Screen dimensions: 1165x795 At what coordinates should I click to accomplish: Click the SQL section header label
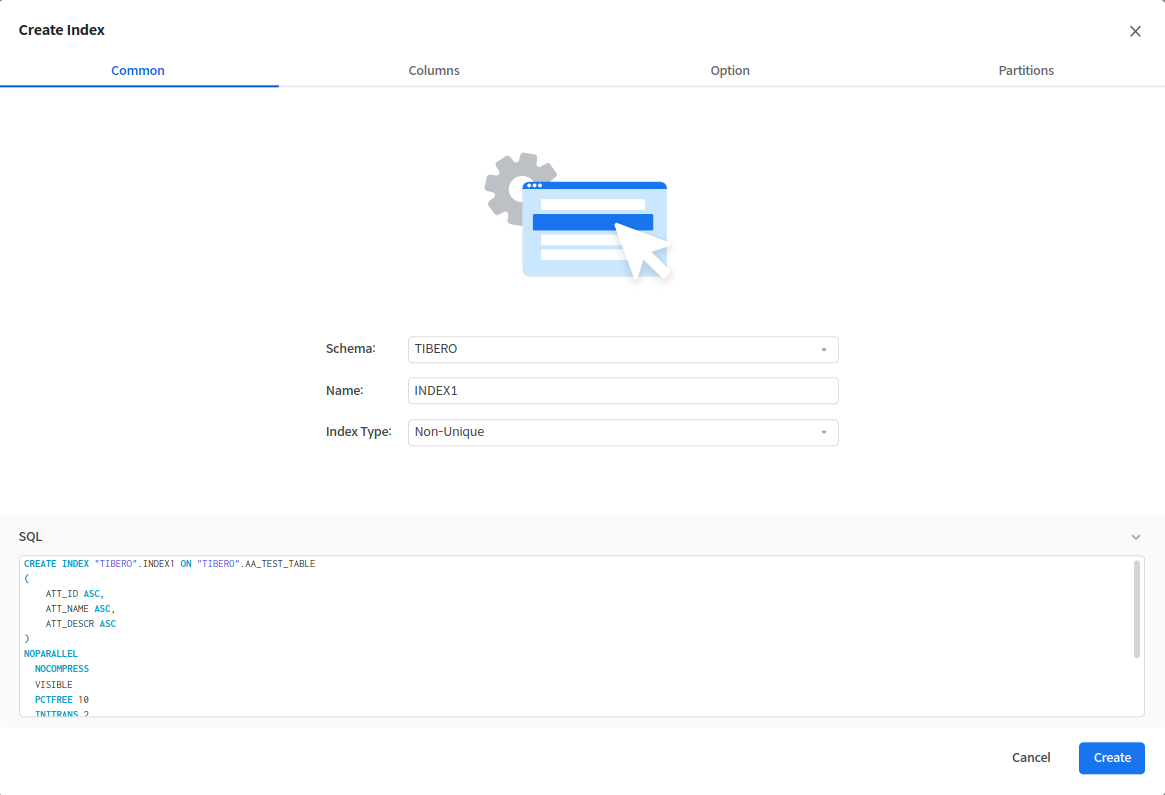(31, 537)
